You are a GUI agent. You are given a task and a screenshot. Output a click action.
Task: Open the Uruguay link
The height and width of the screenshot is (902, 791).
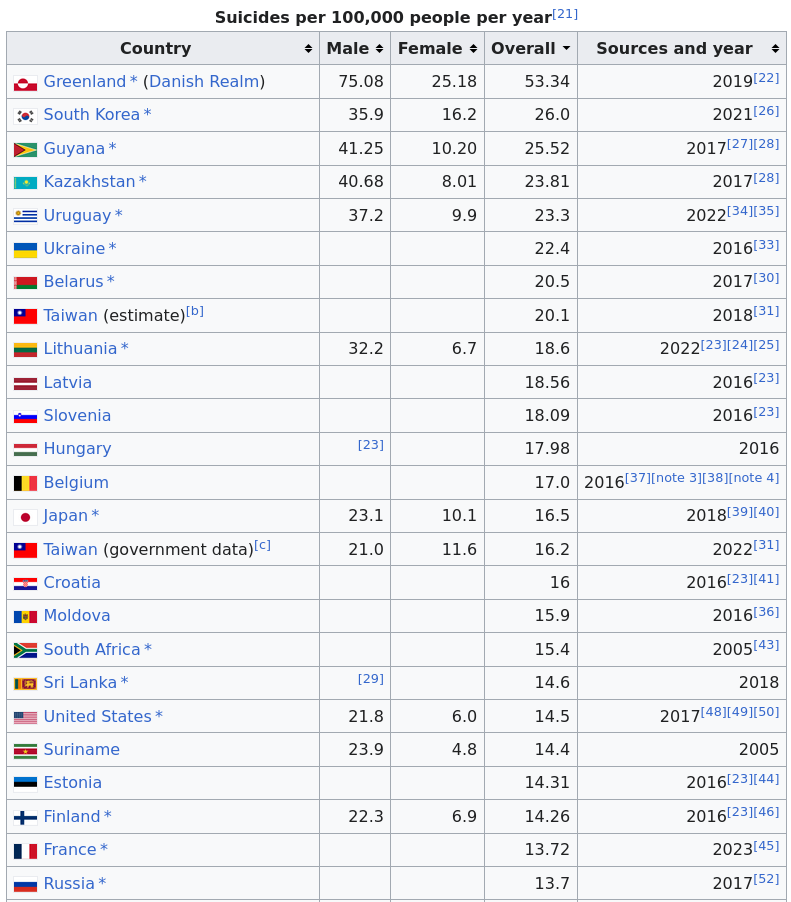(77, 215)
